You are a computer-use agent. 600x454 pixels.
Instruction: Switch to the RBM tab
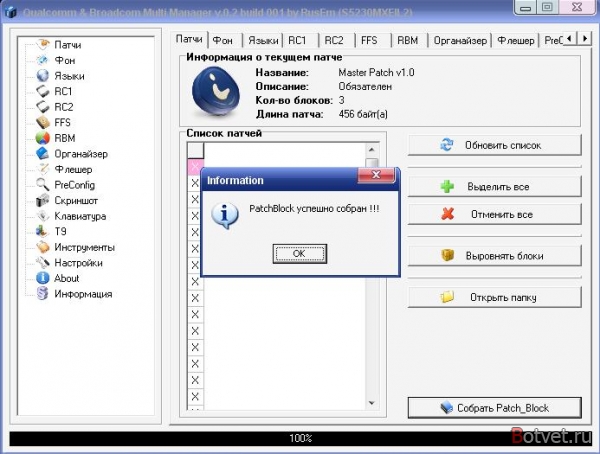(408, 40)
